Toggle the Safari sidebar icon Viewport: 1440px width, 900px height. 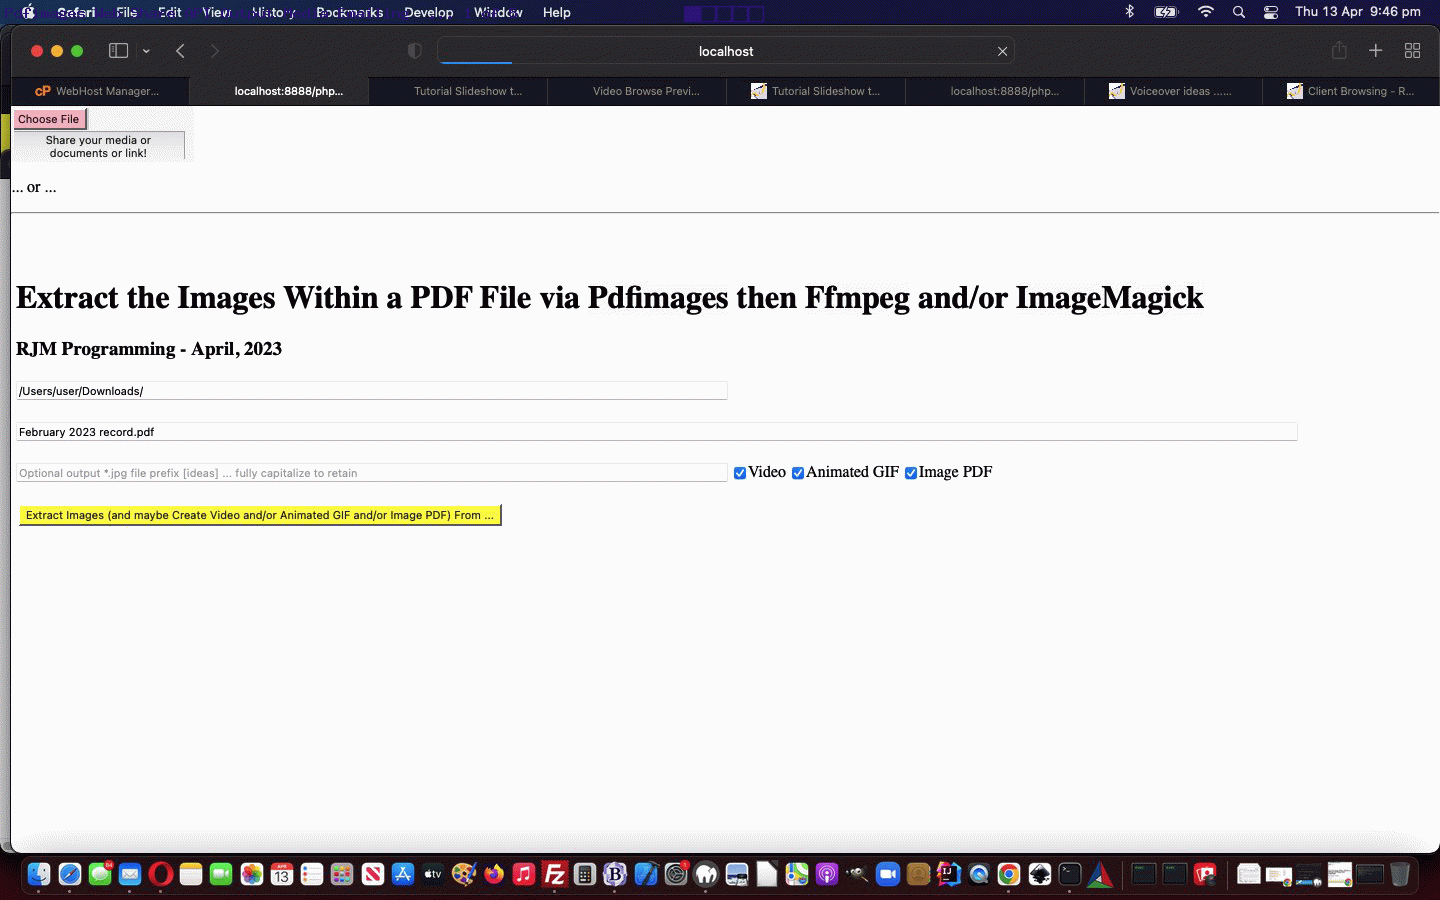(118, 51)
